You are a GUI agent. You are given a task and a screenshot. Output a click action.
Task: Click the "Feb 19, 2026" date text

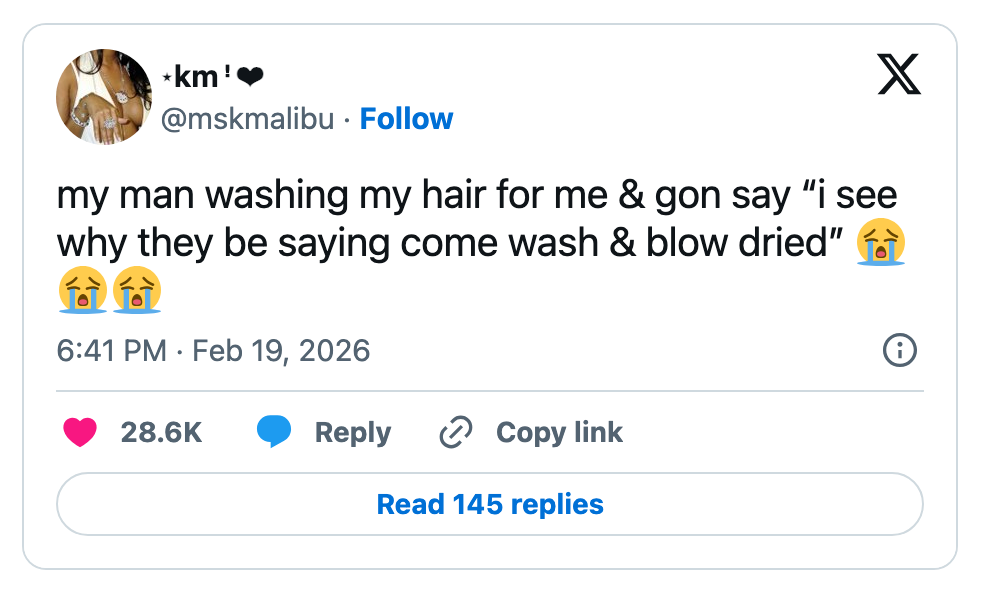[x=281, y=351]
